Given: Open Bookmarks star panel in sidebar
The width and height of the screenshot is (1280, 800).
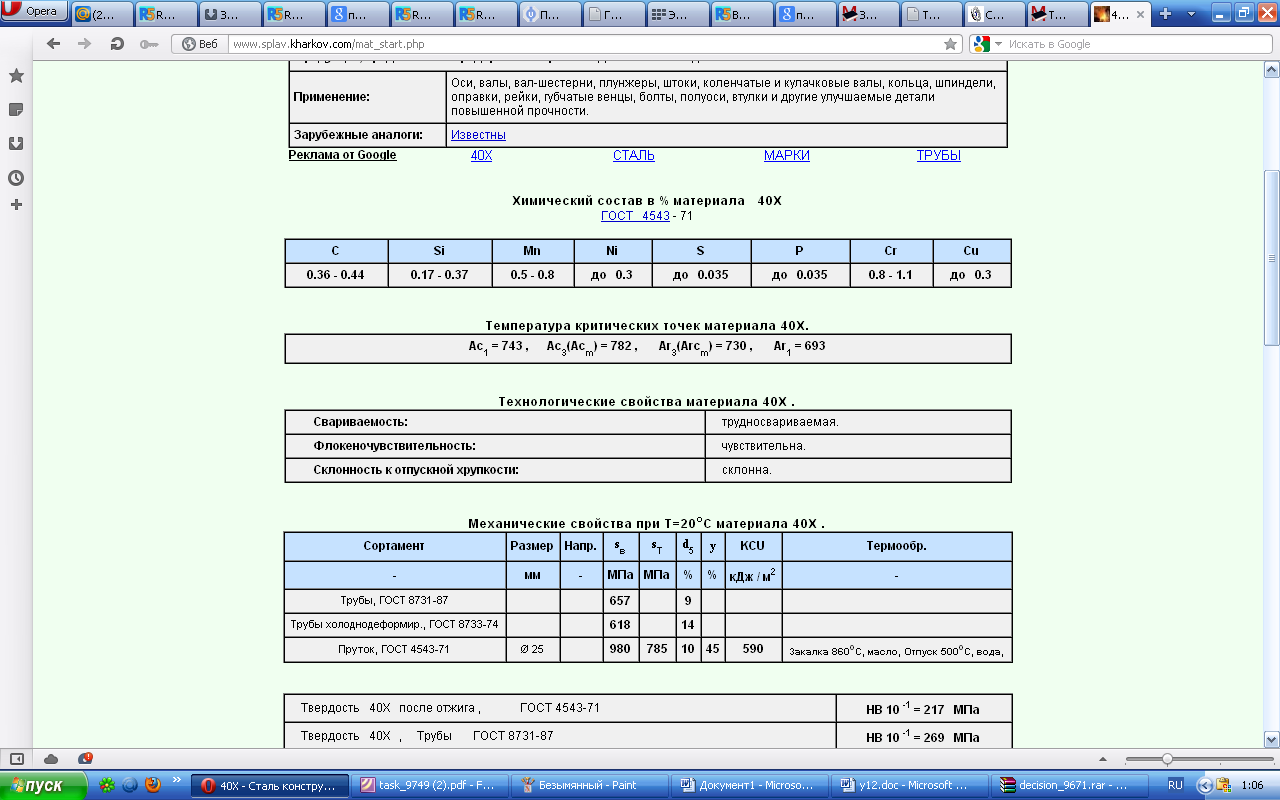Looking at the screenshot, I should (x=16, y=76).
